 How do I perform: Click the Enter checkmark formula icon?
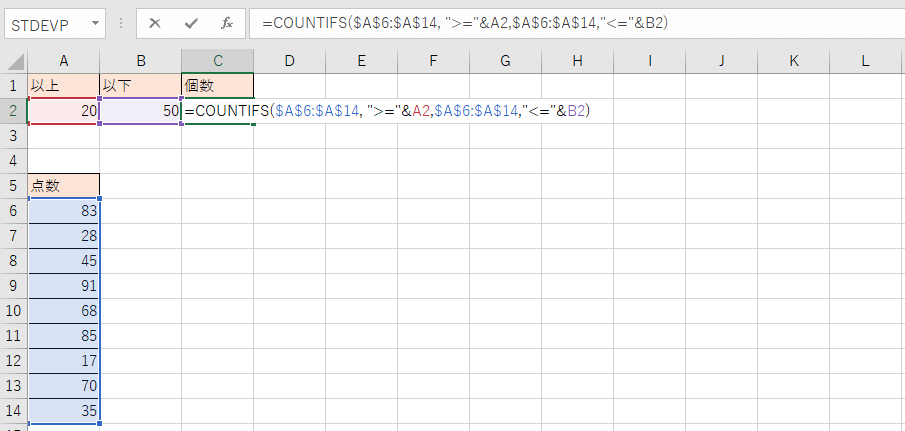[x=191, y=23]
